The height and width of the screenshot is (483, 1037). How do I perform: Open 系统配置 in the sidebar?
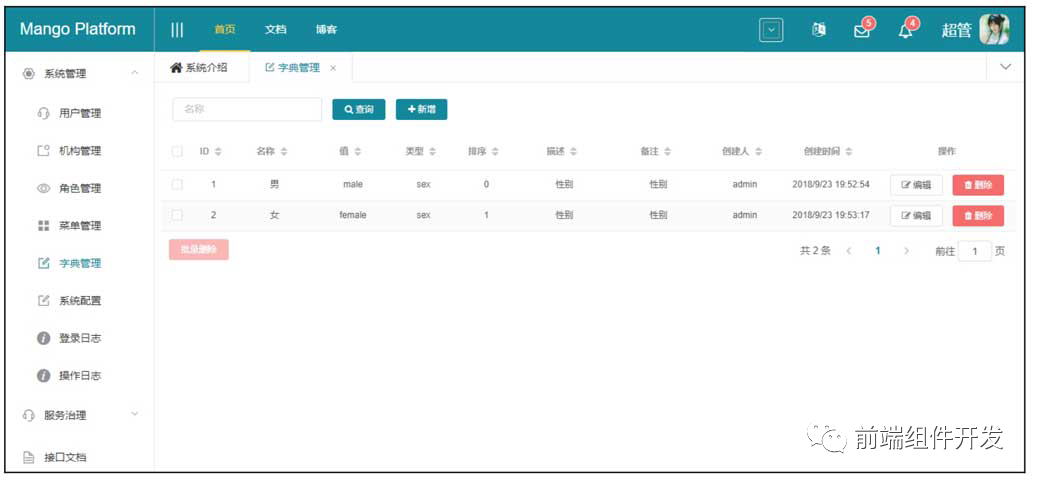(x=80, y=300)
